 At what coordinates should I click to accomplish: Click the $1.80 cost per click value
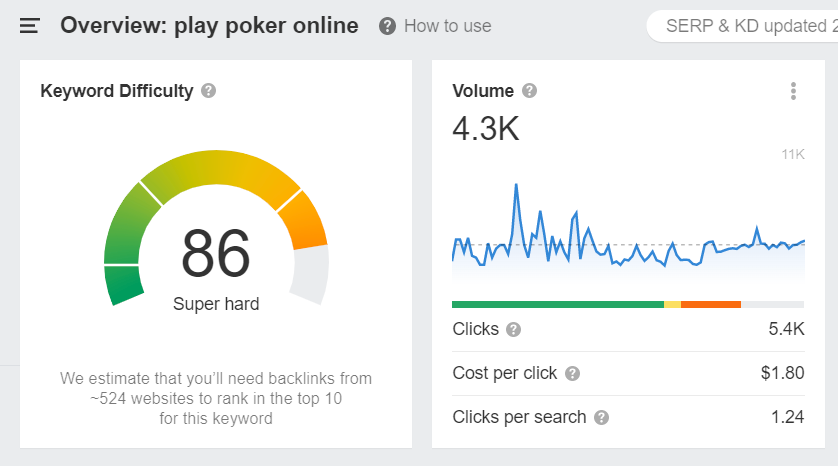click(x=782, y=372)
